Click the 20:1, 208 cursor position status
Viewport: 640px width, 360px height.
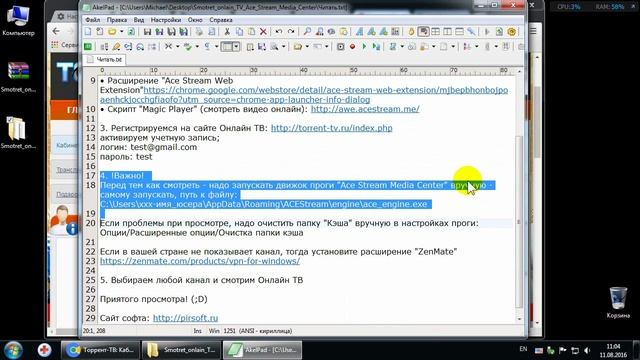(94, 331)
